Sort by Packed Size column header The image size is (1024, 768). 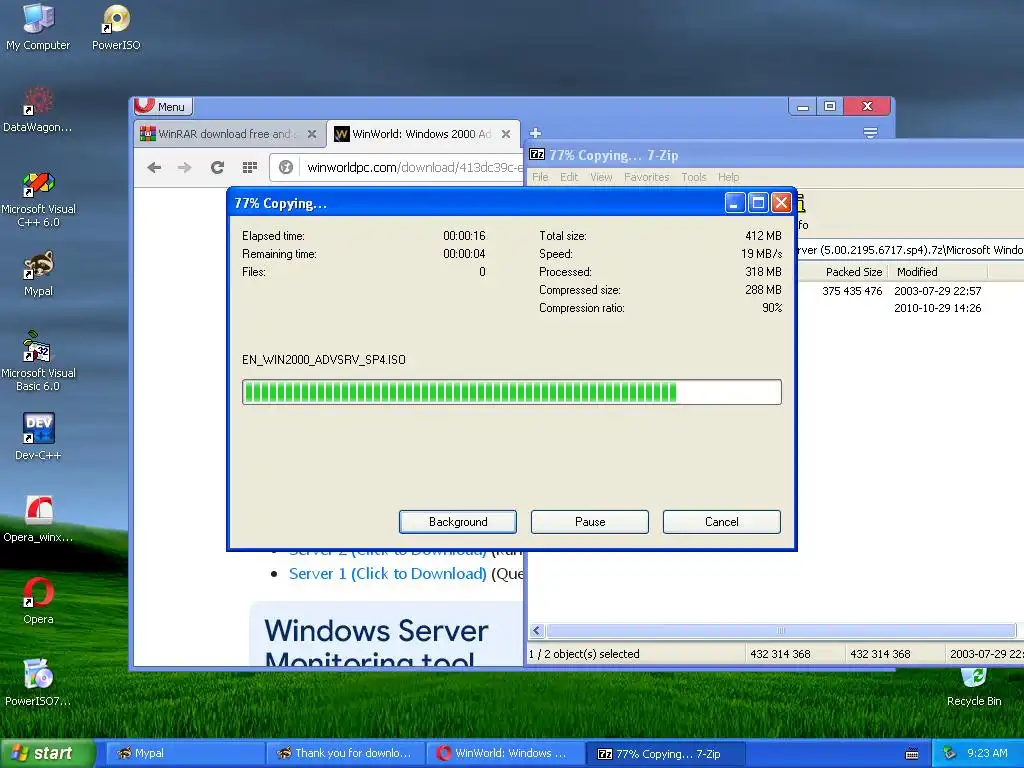[853, 272]
